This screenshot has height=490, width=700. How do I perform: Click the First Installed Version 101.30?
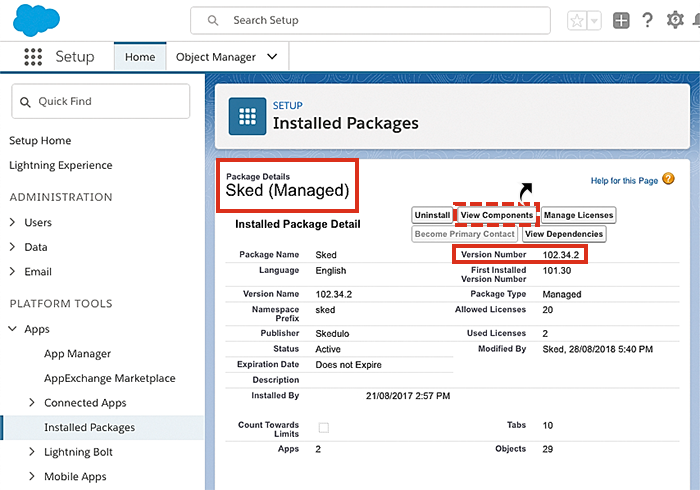(x=557, y=270)
